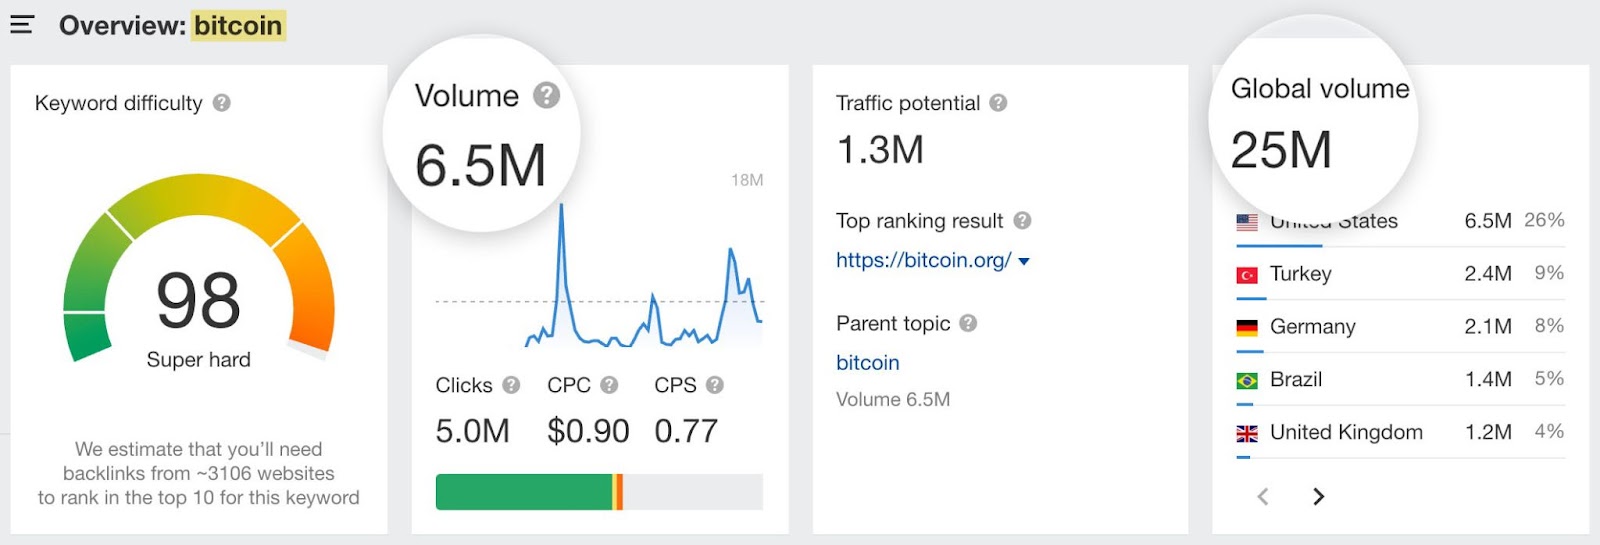Go to previous page of countries
Image resolution: width=1600 pixels, height=545 pixels.
1263,496
